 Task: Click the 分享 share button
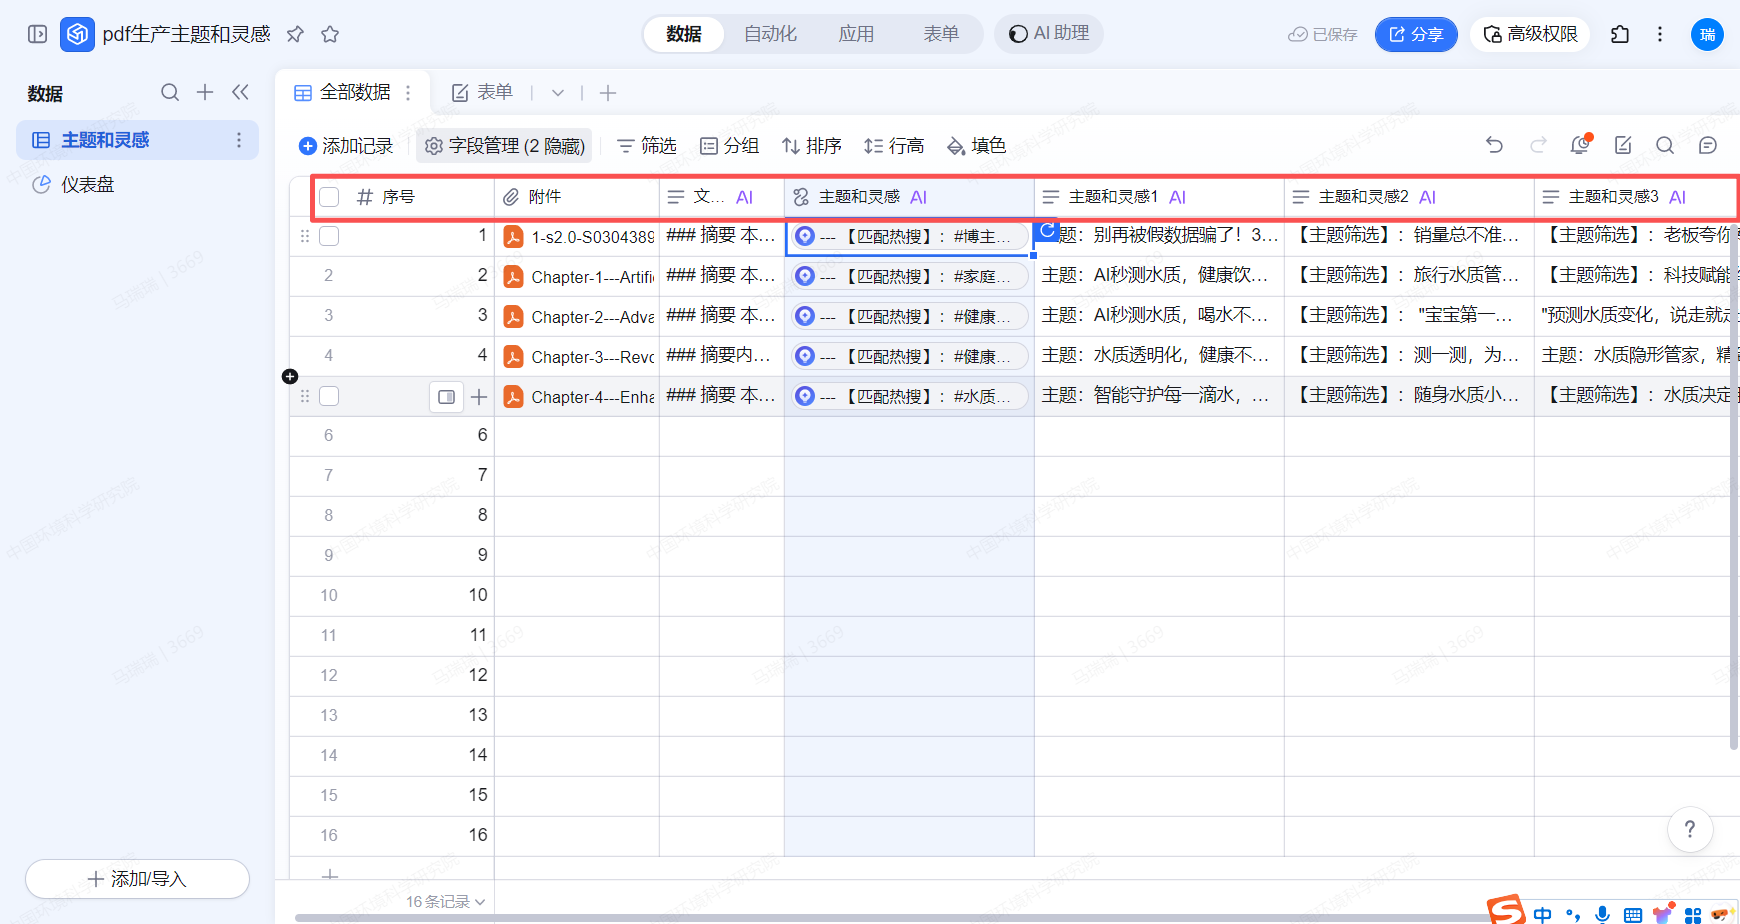tap(1416, 34)
